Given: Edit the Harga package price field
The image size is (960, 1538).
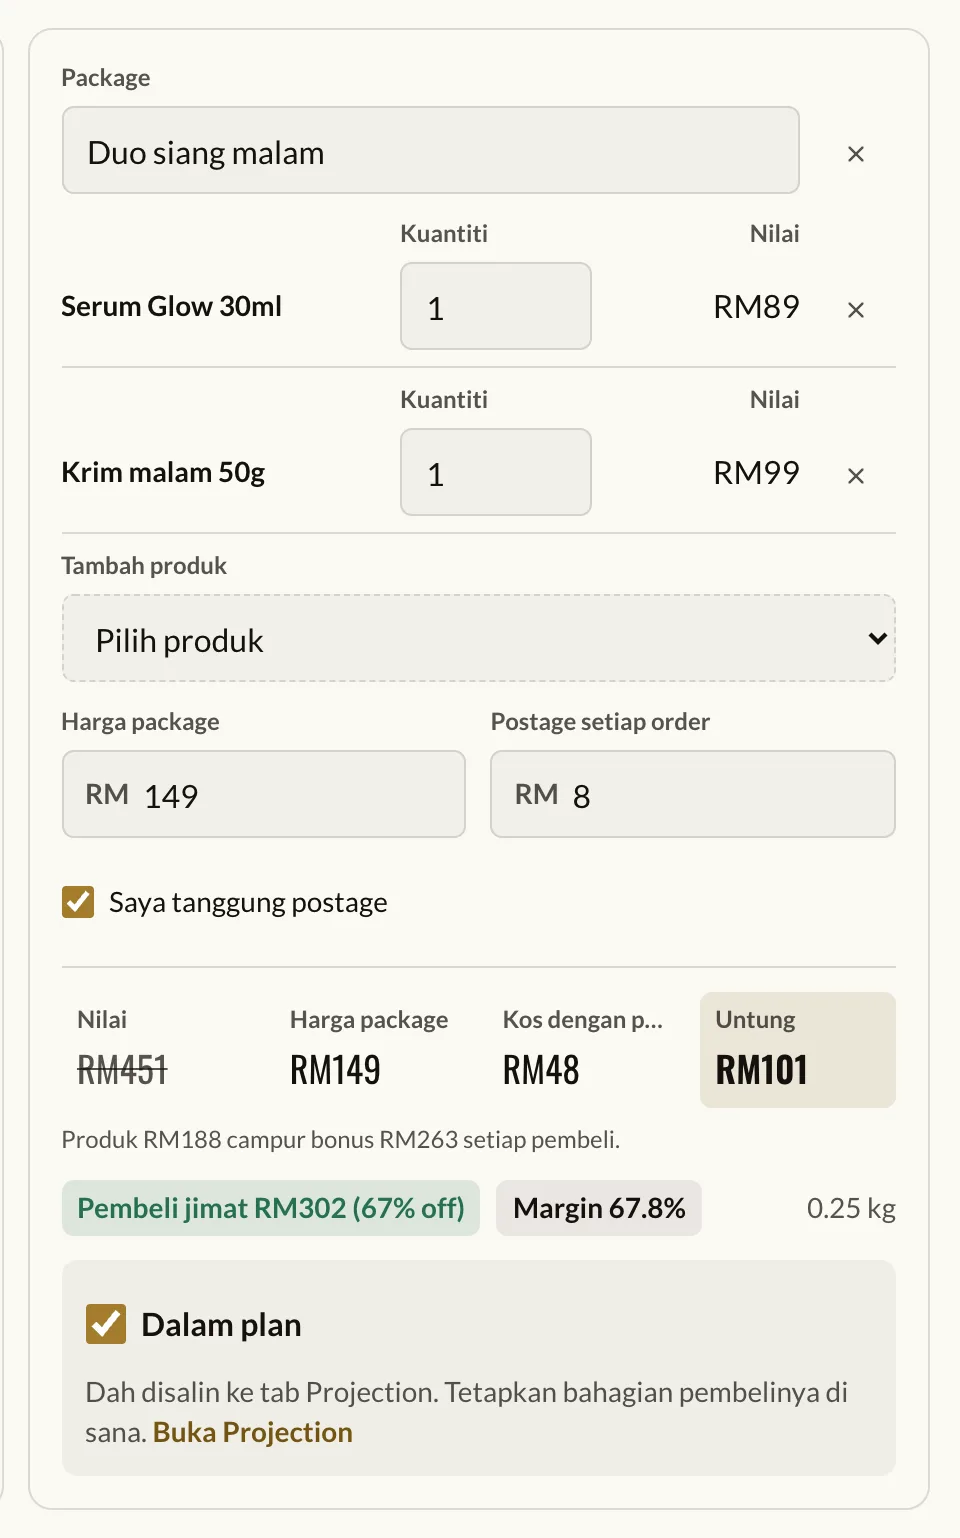Looking at the screenshot, I should point(264,794).
